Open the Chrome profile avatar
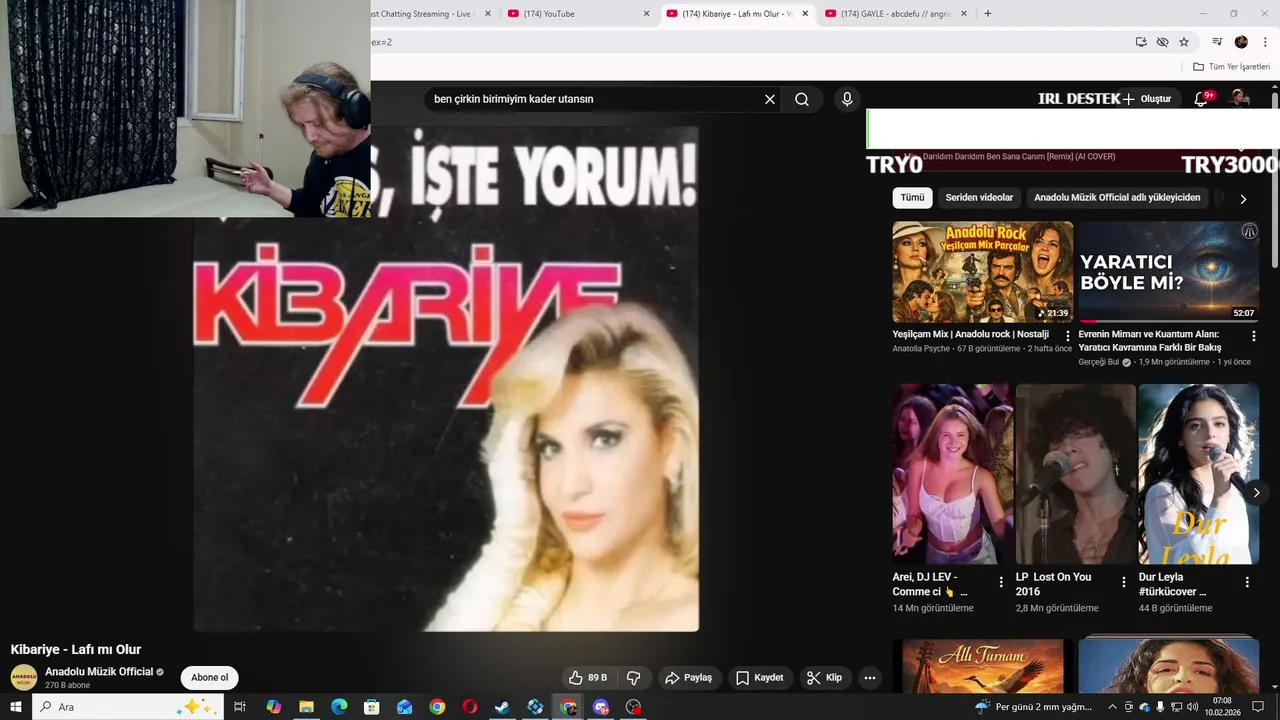 [x=1241, y=42]
